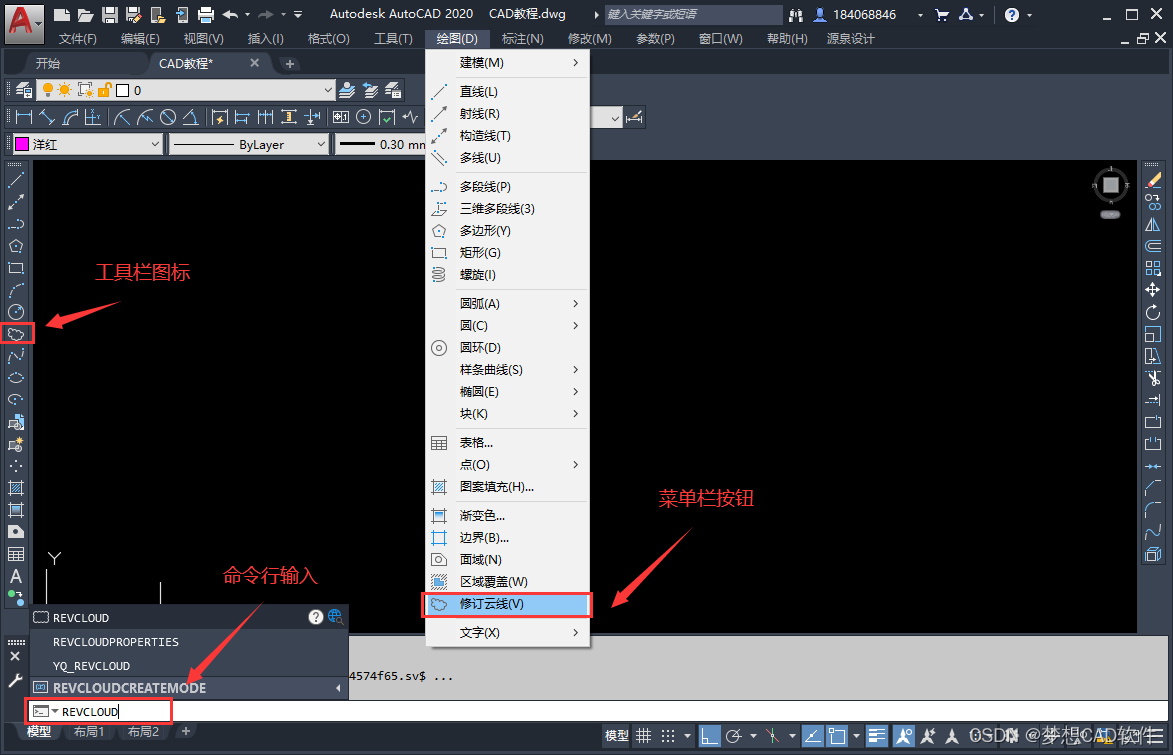The height and width of the screenshot is (755, 1173).
Task: Toggle polar tracking in status bar
Action: [x=734, y=736]
